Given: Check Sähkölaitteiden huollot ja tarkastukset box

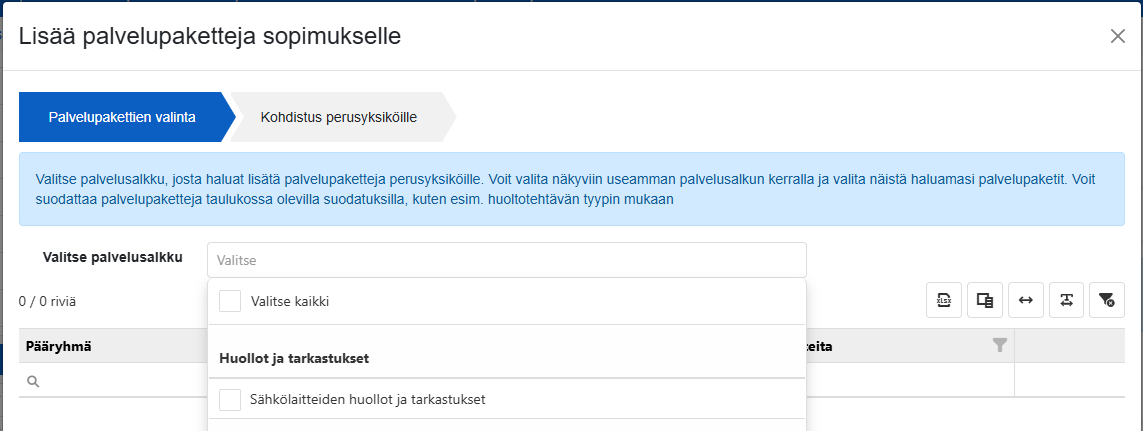Looking at the screenshot, I should tap(230, 400).
